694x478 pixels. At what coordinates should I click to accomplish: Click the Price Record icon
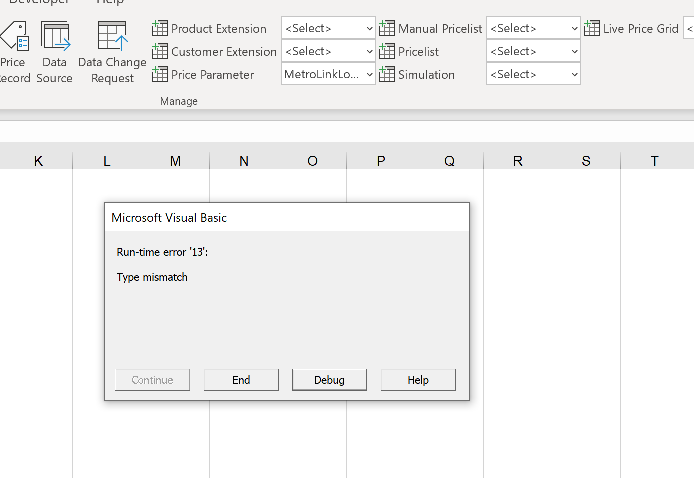[14, 40]
